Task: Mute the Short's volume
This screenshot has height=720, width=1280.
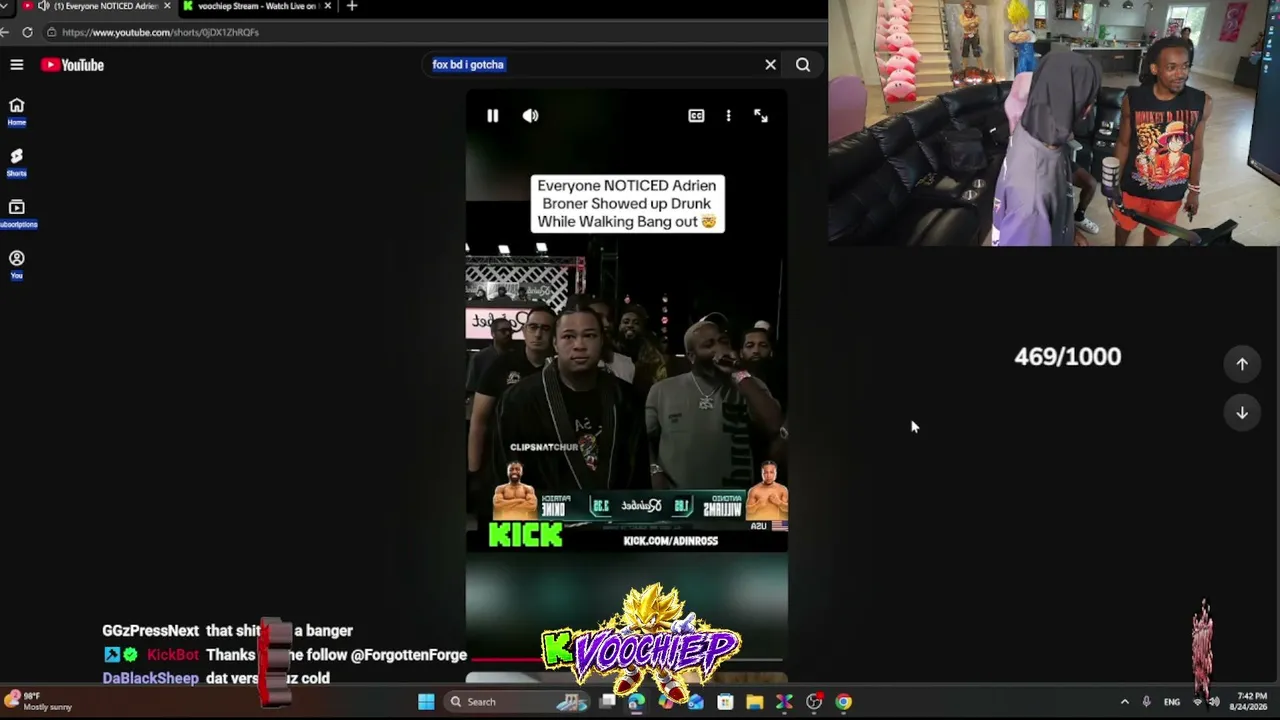Action: click(x=530, y=116)
